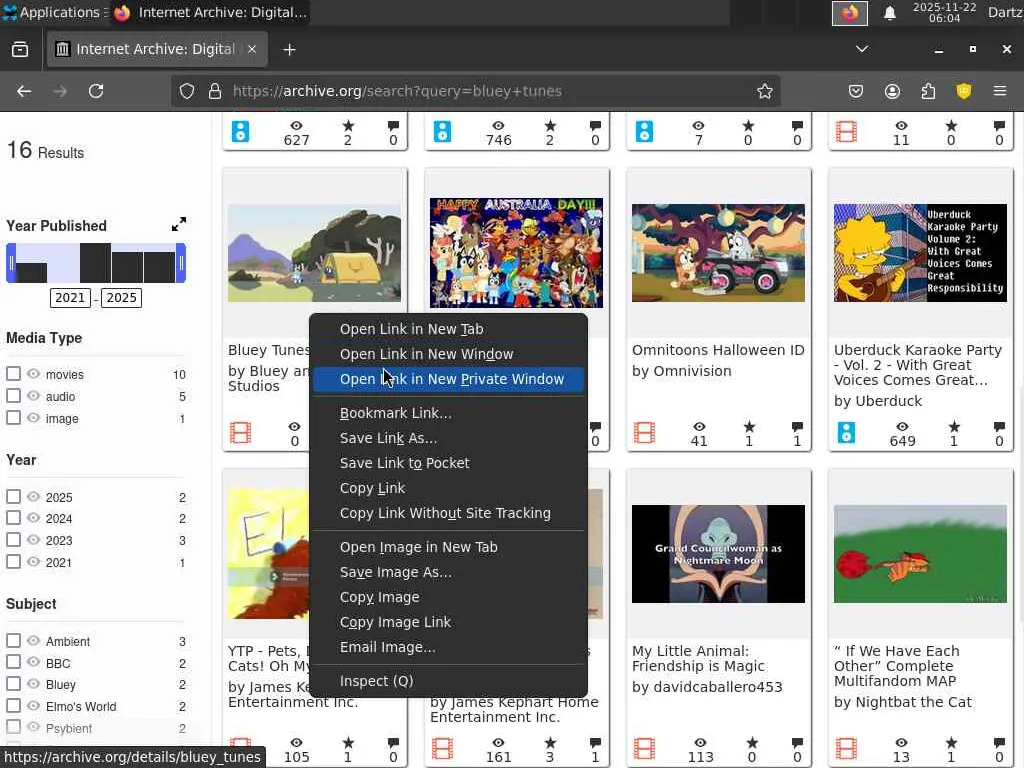
Task: Click the site padlock security icon
Action: pos(215,91)
